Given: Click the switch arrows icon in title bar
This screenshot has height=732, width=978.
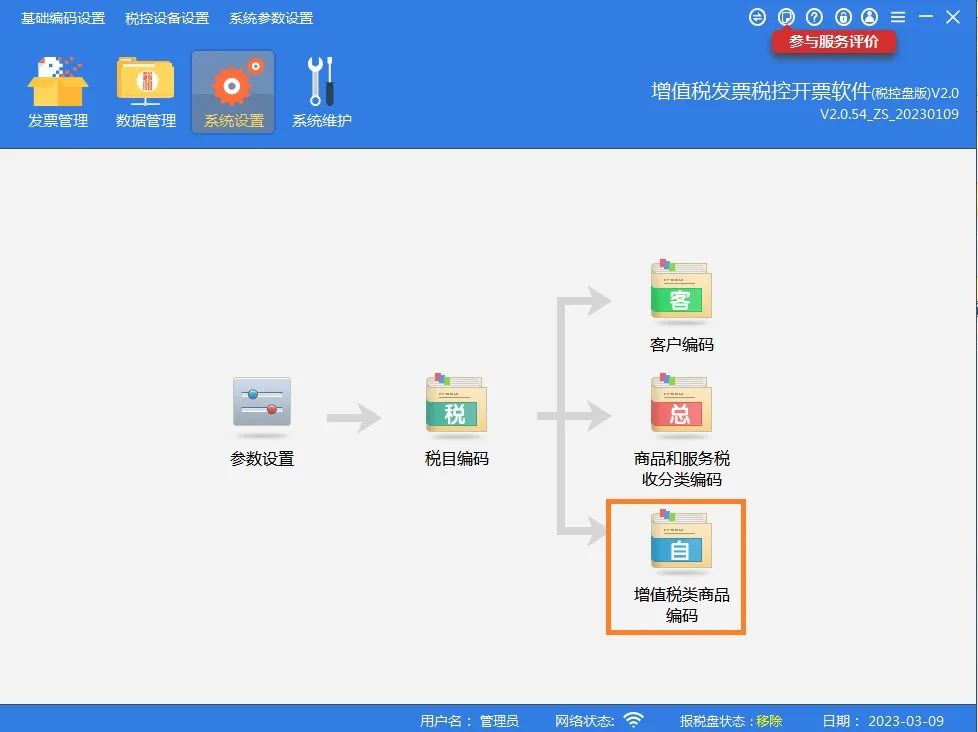Looking at the screenshot, I should click(x=757, y=17).
